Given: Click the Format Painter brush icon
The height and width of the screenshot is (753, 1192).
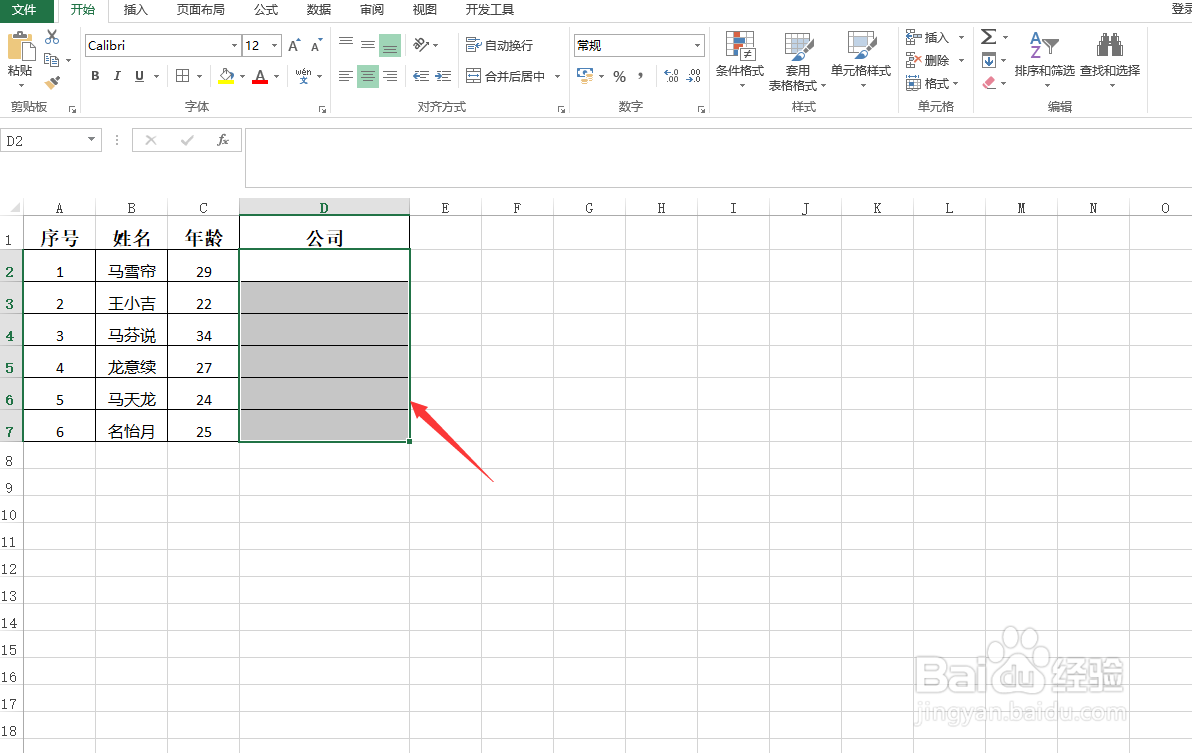Looking at the screenshot, I should (52, 82).
